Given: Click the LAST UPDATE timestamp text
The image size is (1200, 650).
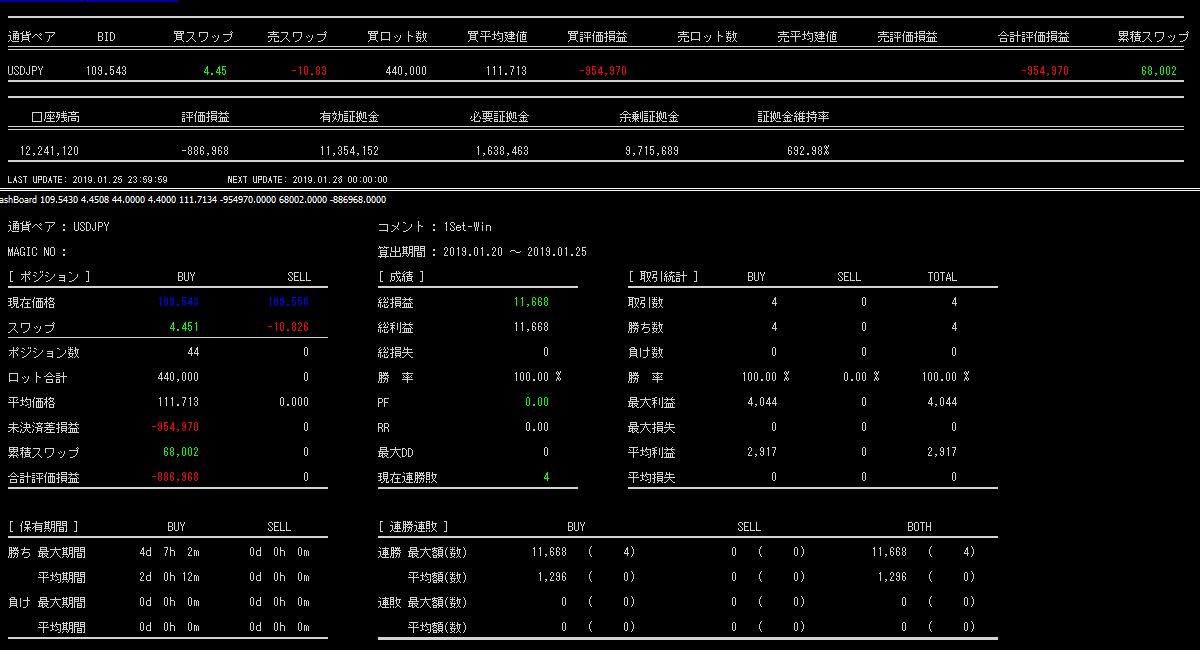Looking at the screenshot, I should tap(87, 180).
